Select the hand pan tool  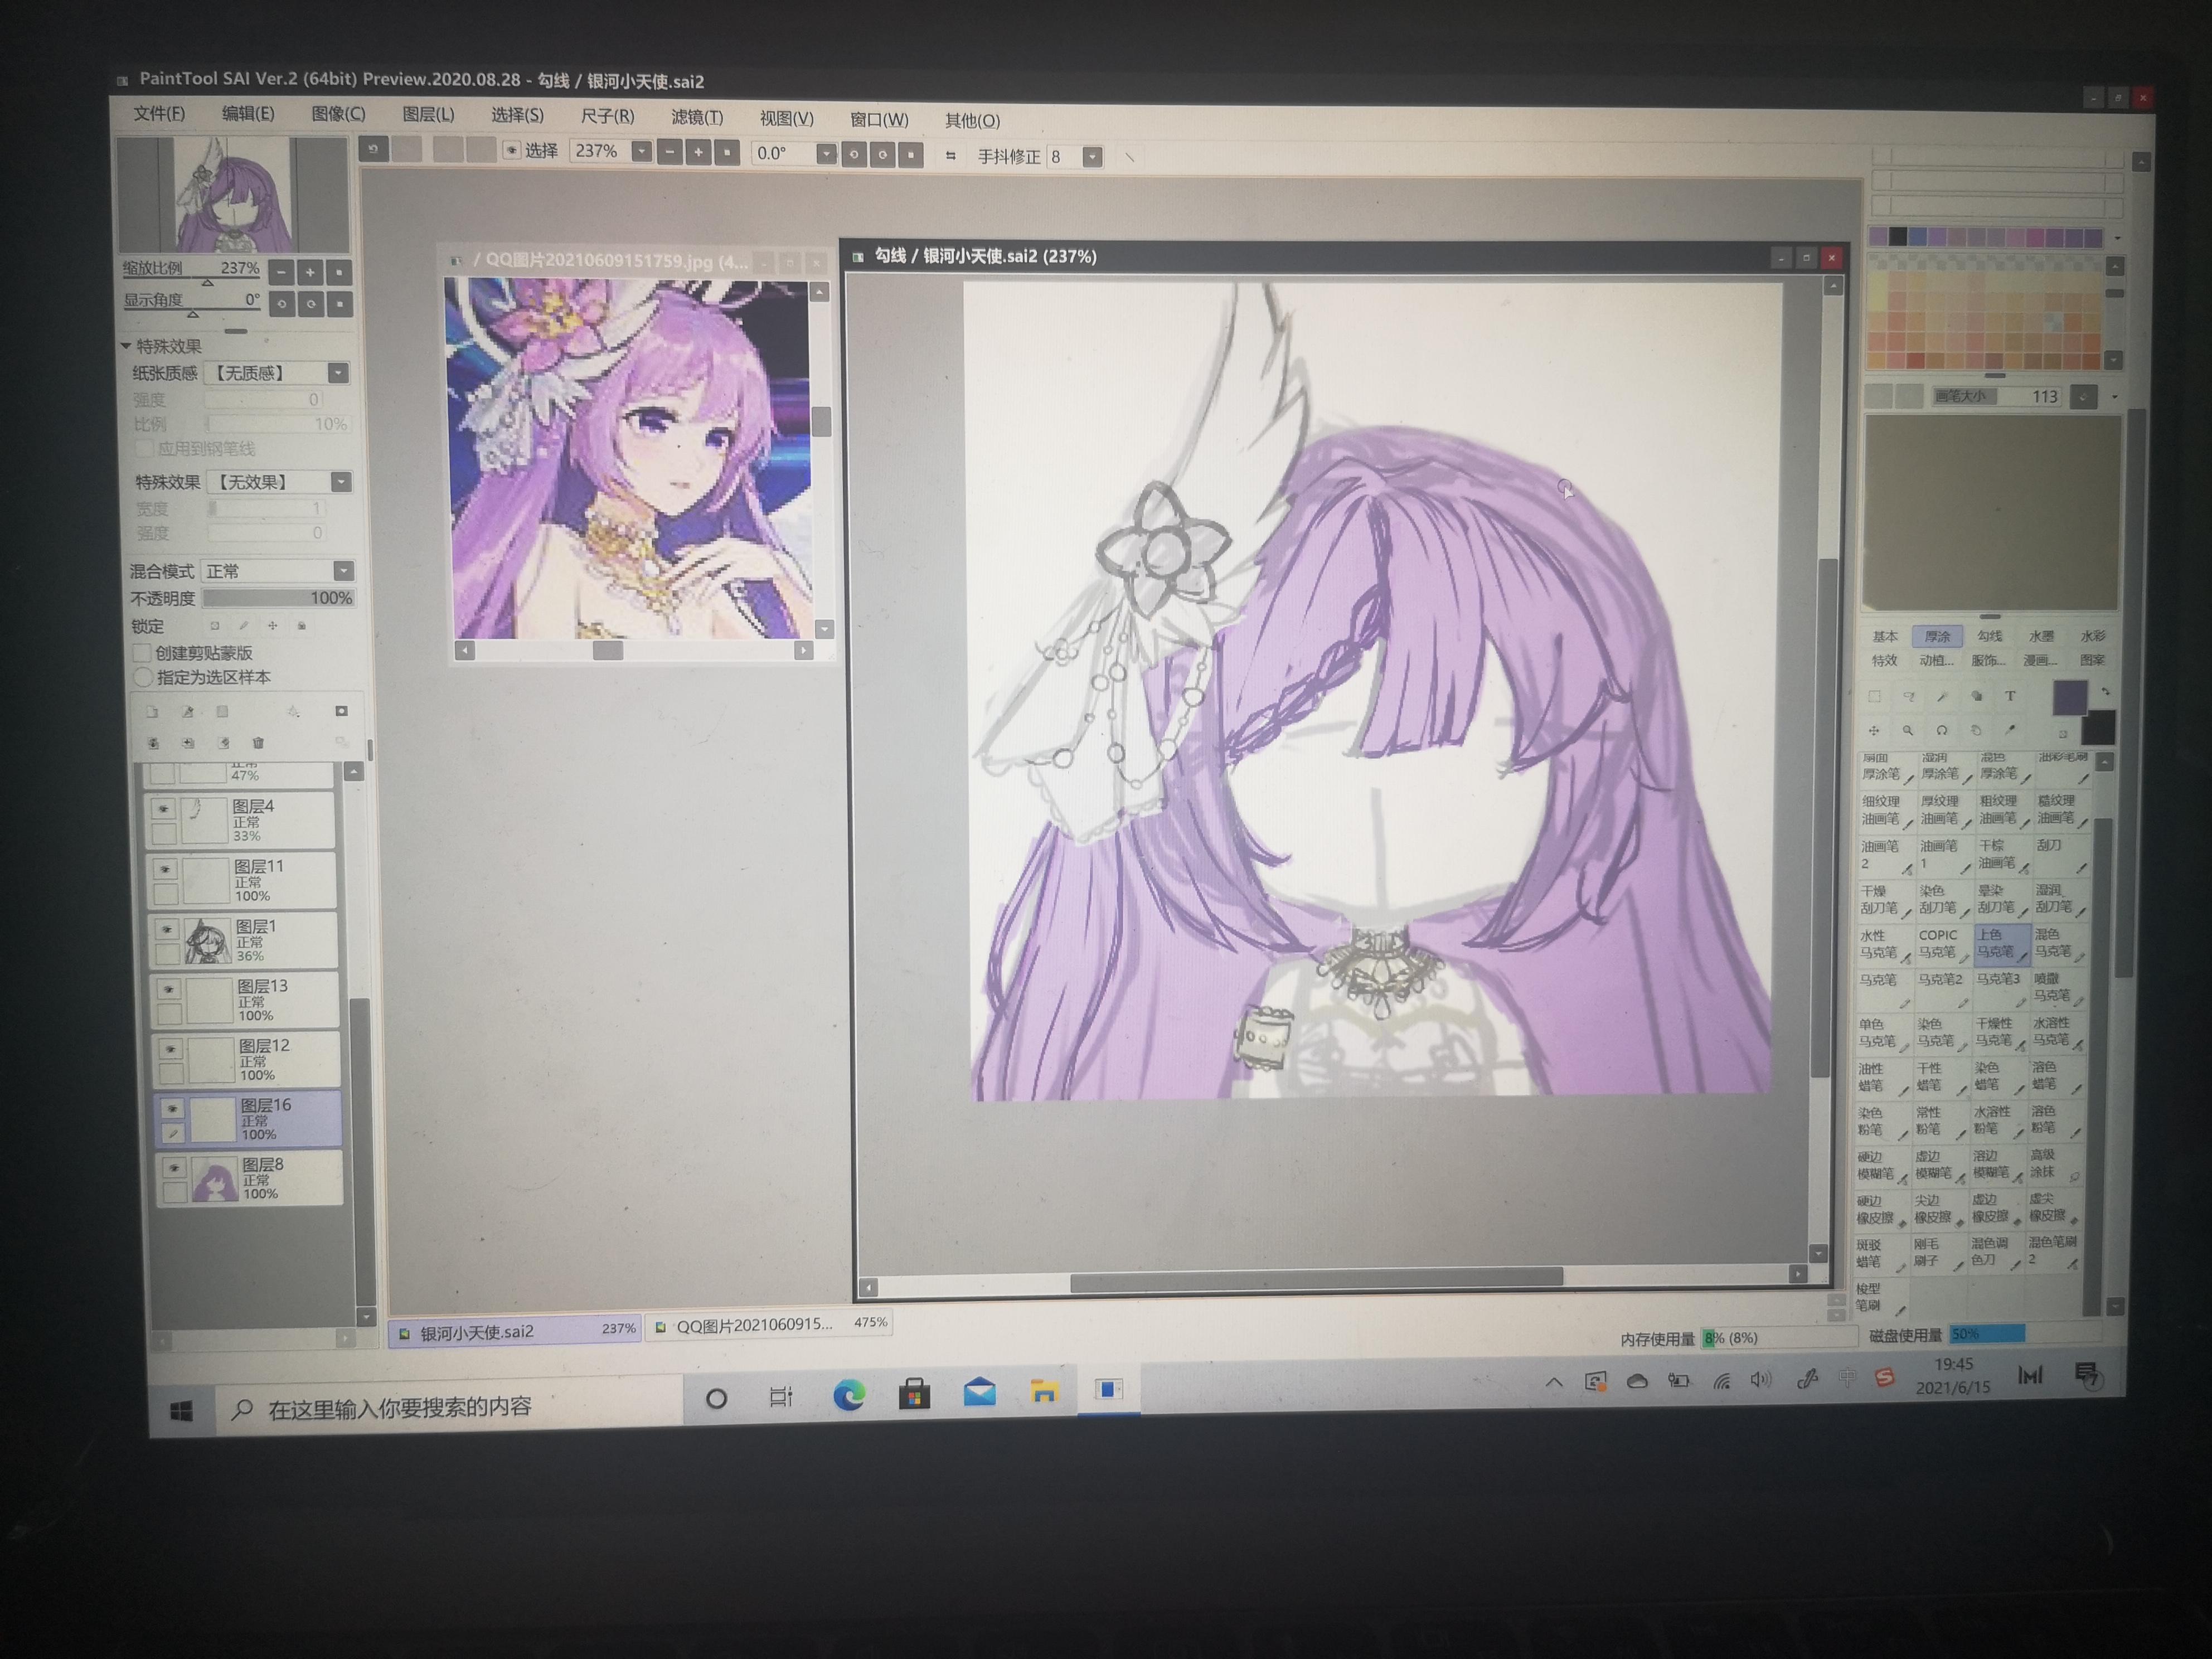coord(1976,731)
